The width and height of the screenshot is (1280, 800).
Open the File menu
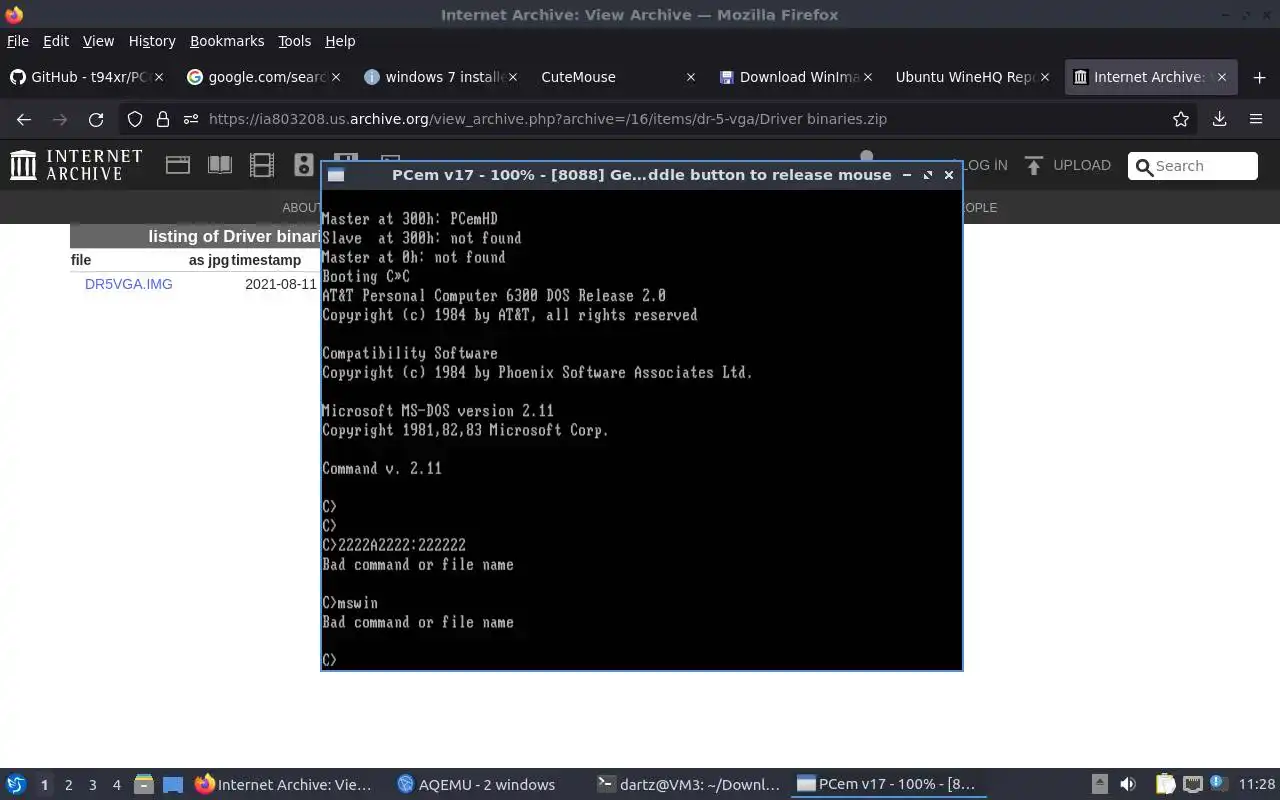[x=18, y=41]
